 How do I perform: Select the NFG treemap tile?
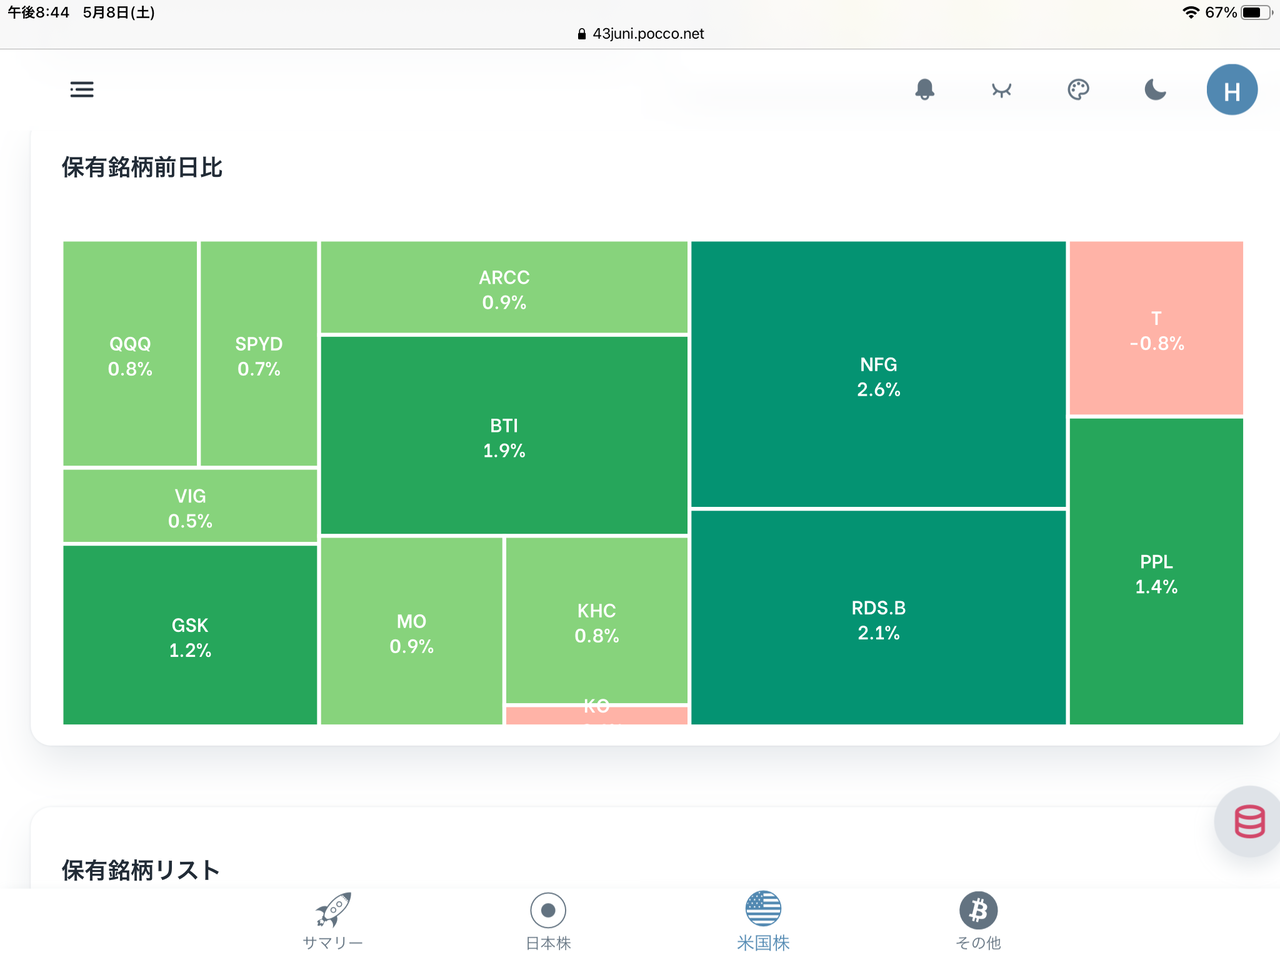pos(878,375)
